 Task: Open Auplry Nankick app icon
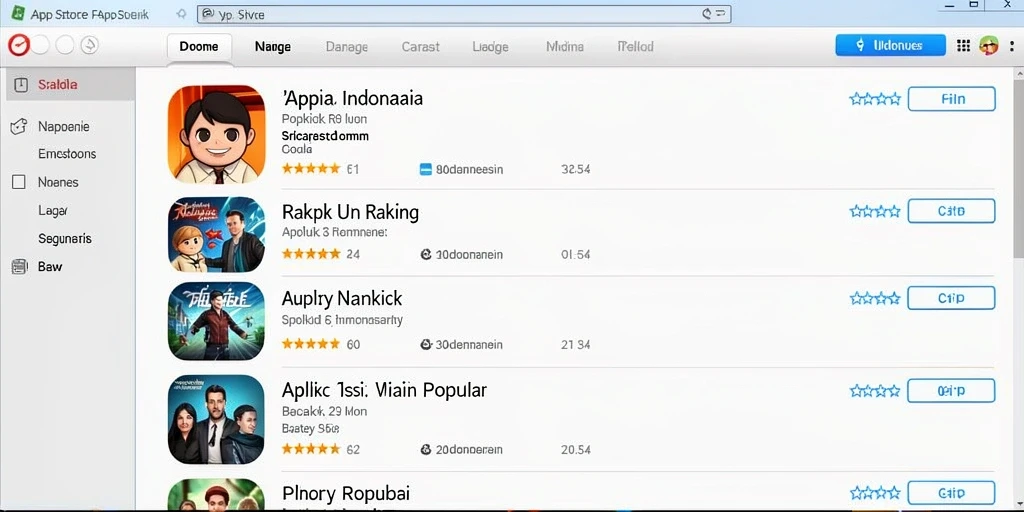[x=216, y=321]
